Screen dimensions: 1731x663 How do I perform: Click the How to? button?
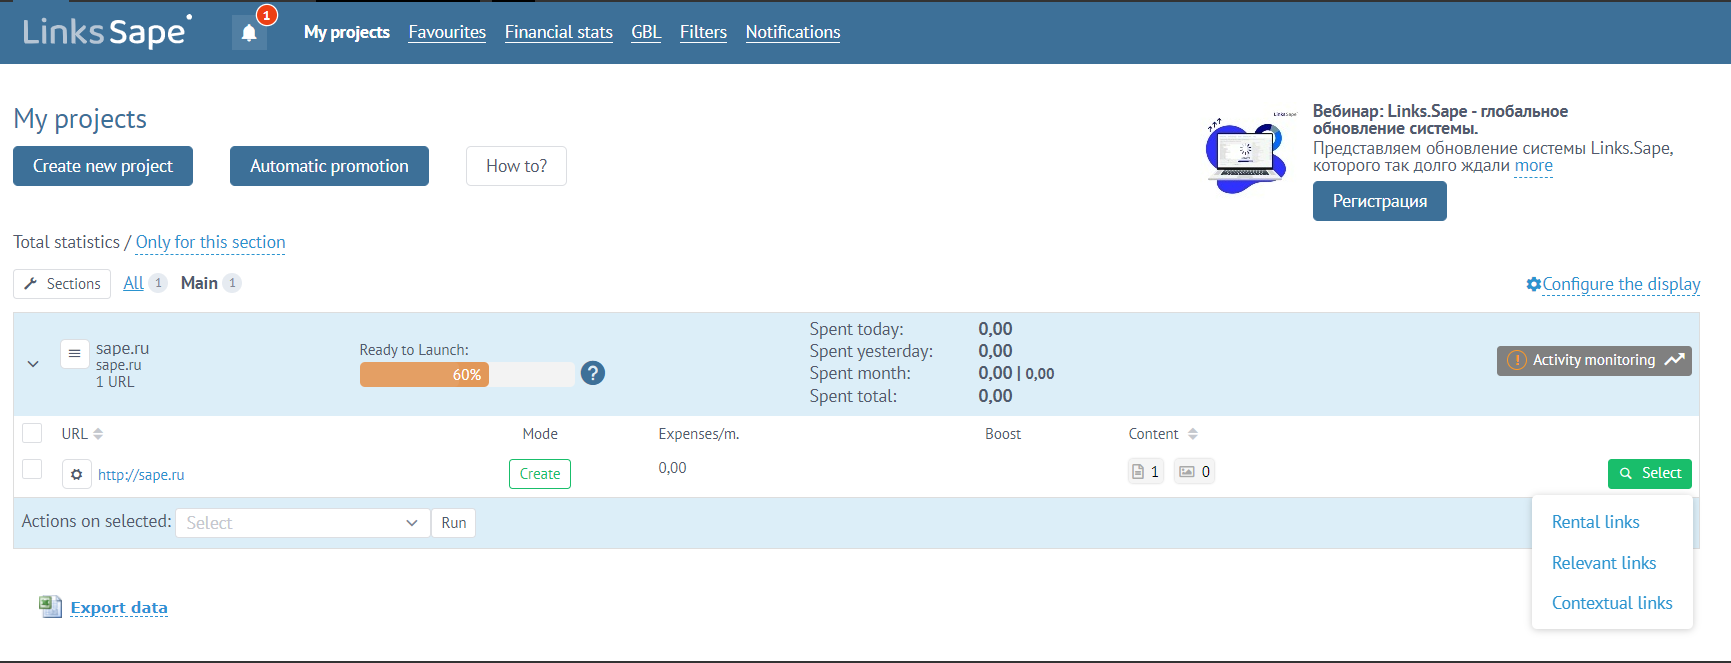[516, 166]
